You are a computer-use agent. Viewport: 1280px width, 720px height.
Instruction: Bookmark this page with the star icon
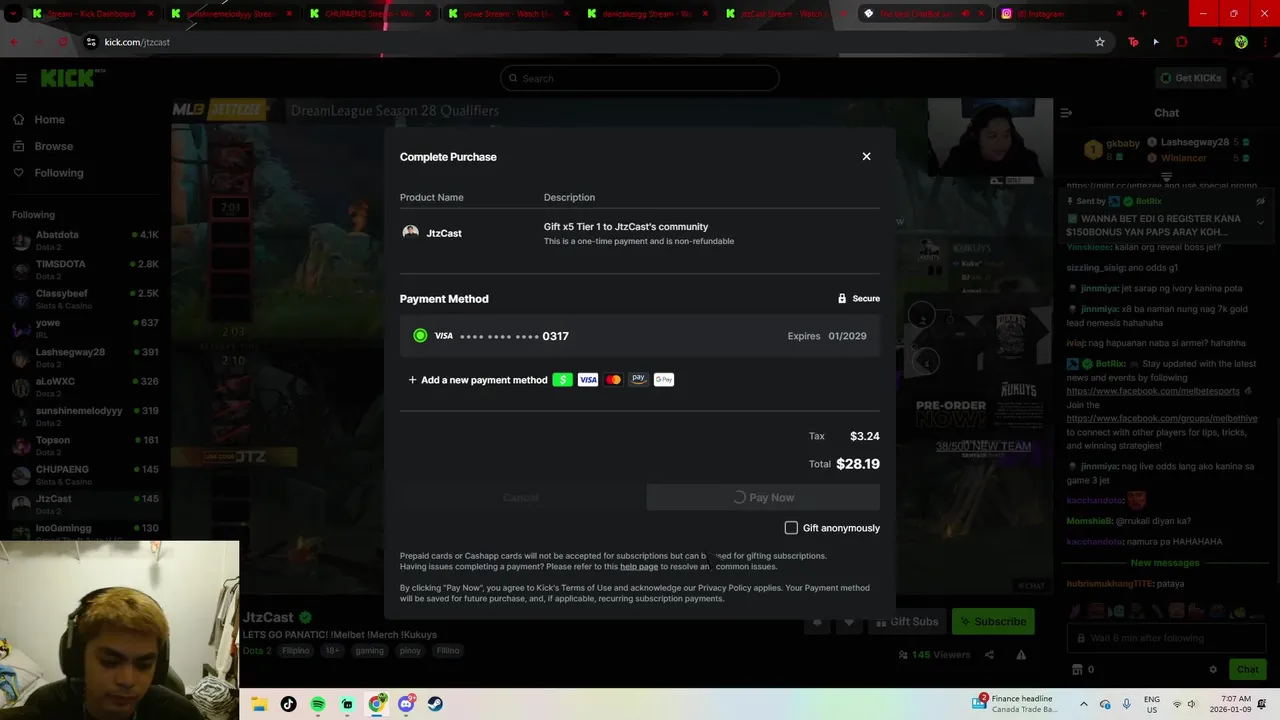(x=1100, y=42)
